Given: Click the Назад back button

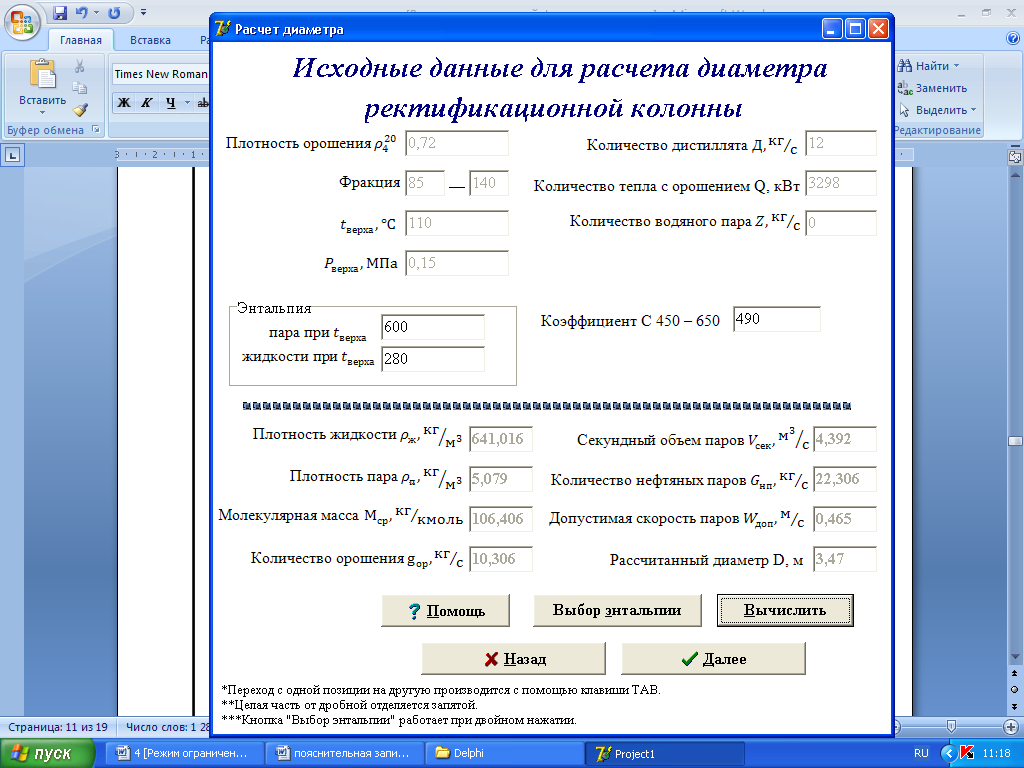Looking at the screenshot, I should pos(513,659).
